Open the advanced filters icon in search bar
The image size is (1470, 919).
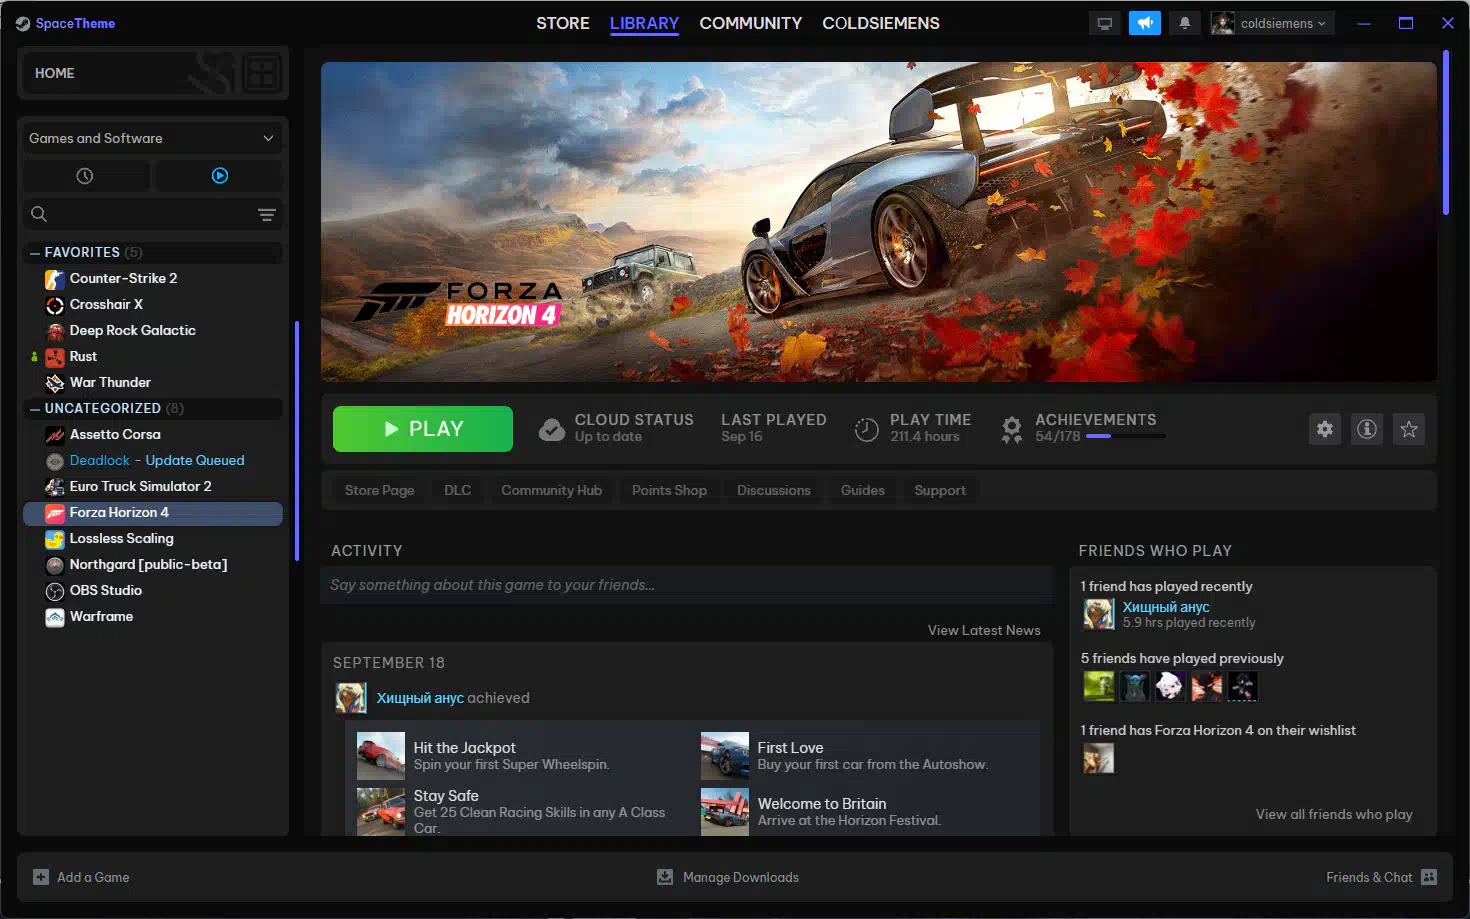[267, 214]
